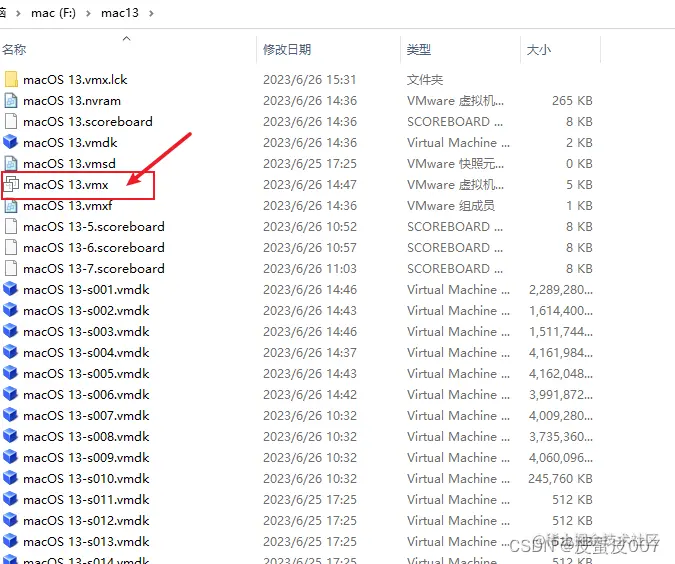The height and width of the screenshot is (564, 675).
Task: Select file name macOS 13.vmx
Action: click(66, 185)
